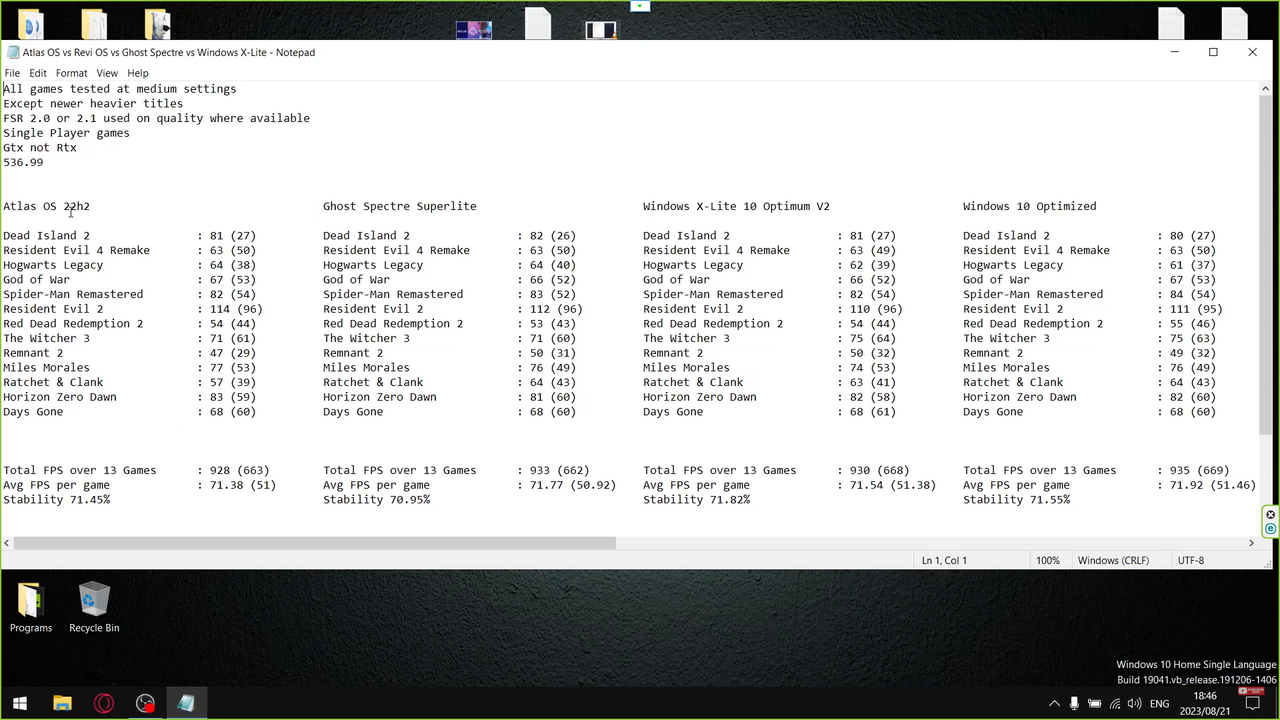The width and height of the screenshot is (1280, 720).
Task: Click the 'Windows X-Lite 10 Optimum V2' heading
Action: click(x=736, y=206)
